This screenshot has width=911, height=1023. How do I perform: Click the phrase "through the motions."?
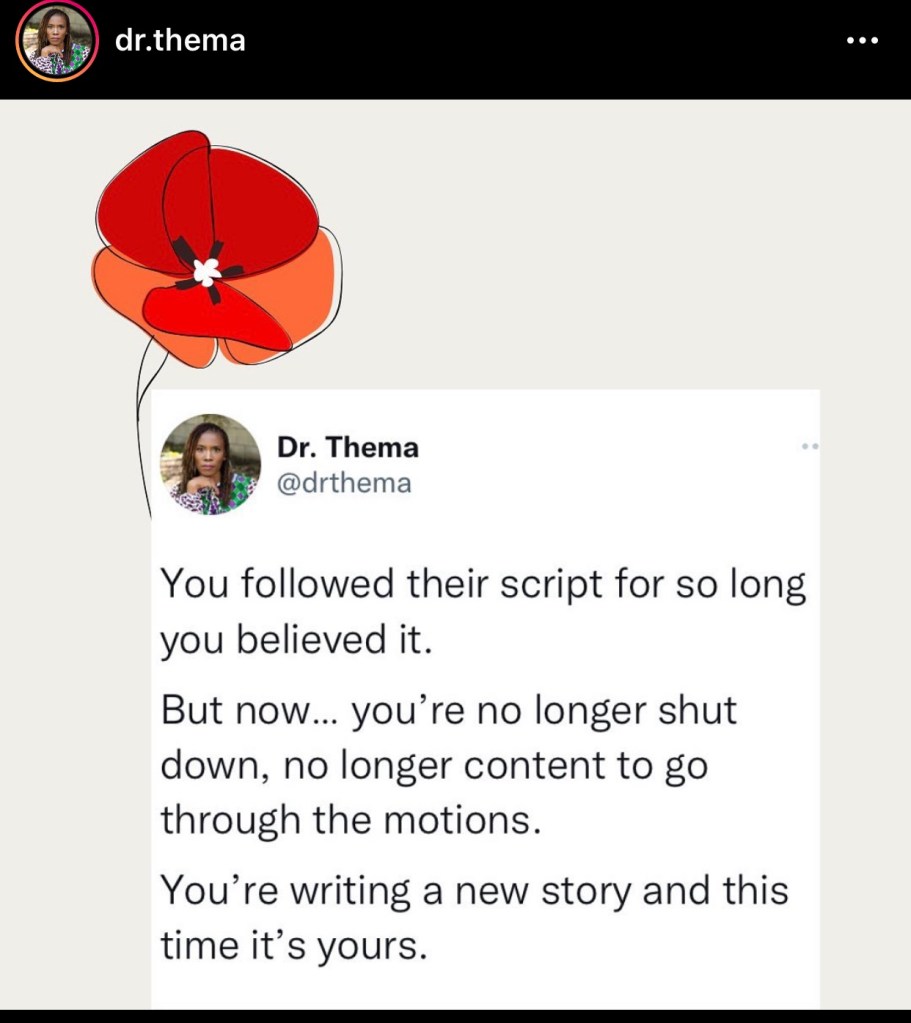351,820
